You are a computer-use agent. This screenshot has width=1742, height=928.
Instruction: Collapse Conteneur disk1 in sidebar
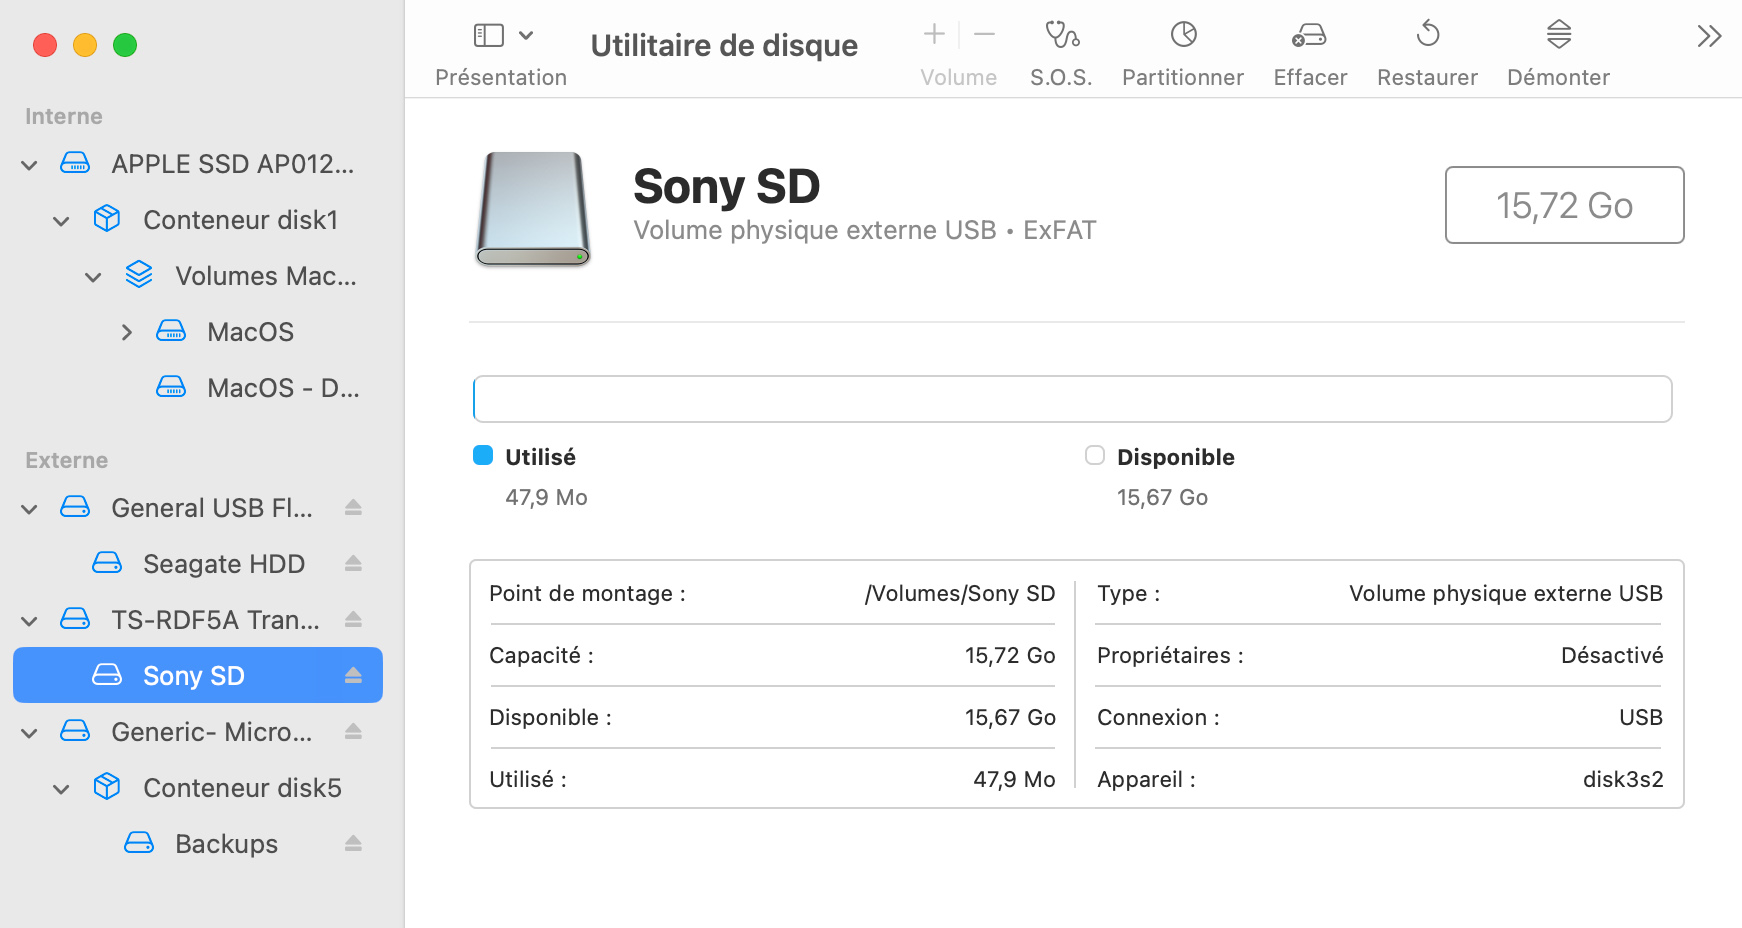(61, 220)
